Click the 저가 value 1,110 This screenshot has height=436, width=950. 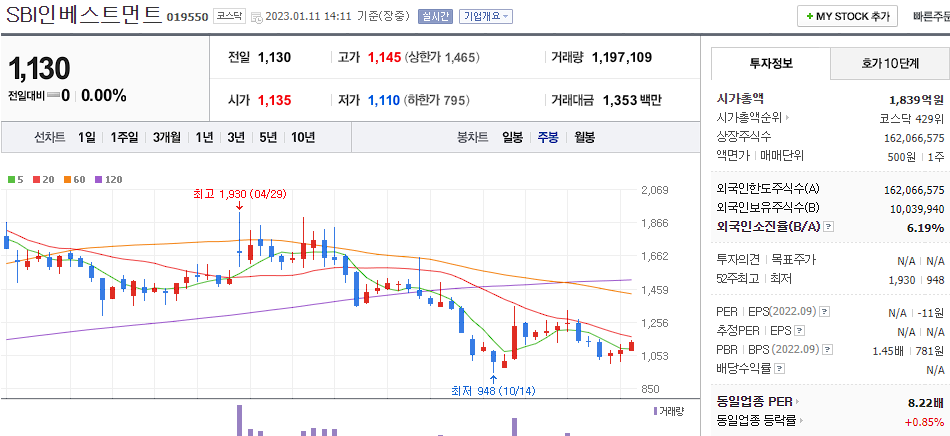click(x=385, y=100)
